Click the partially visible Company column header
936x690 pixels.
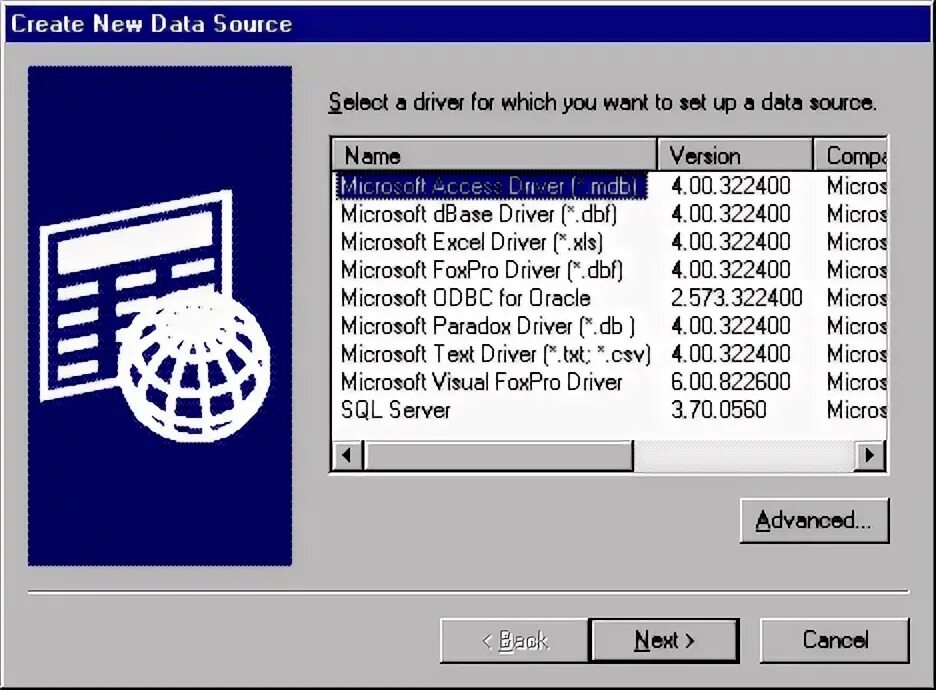pos(850,156)
